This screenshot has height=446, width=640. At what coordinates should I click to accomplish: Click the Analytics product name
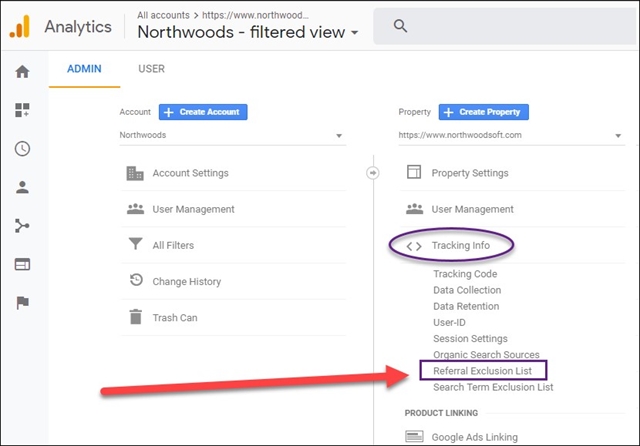point(78,27)
